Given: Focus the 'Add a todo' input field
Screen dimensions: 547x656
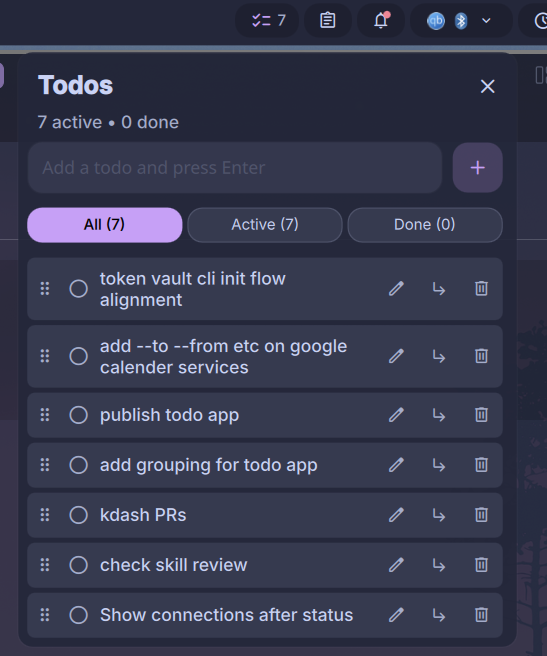Looking at the screenshot, I should (x=235, y=168).
